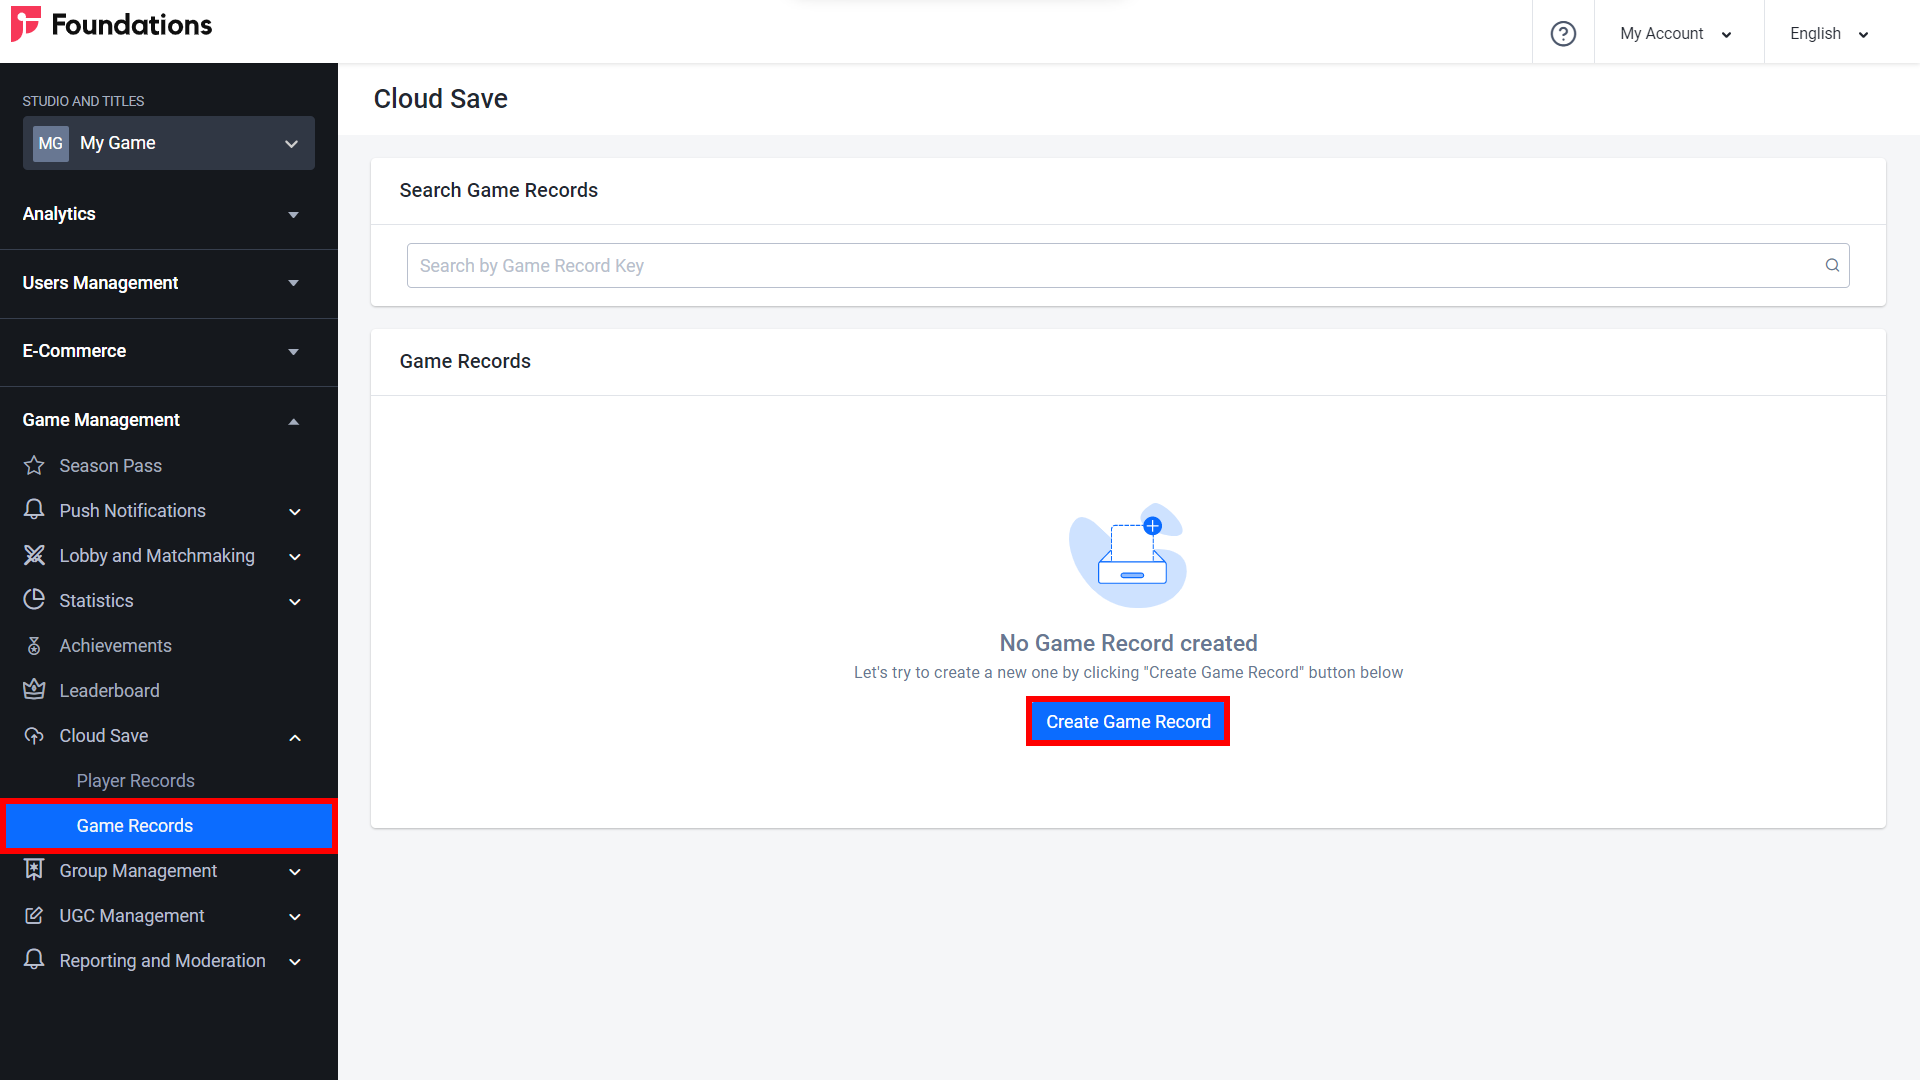This screenshot has height=1080, width=1920.
Task: Click the Cloud Save icon in sidebar
Action: pos(34,736)
